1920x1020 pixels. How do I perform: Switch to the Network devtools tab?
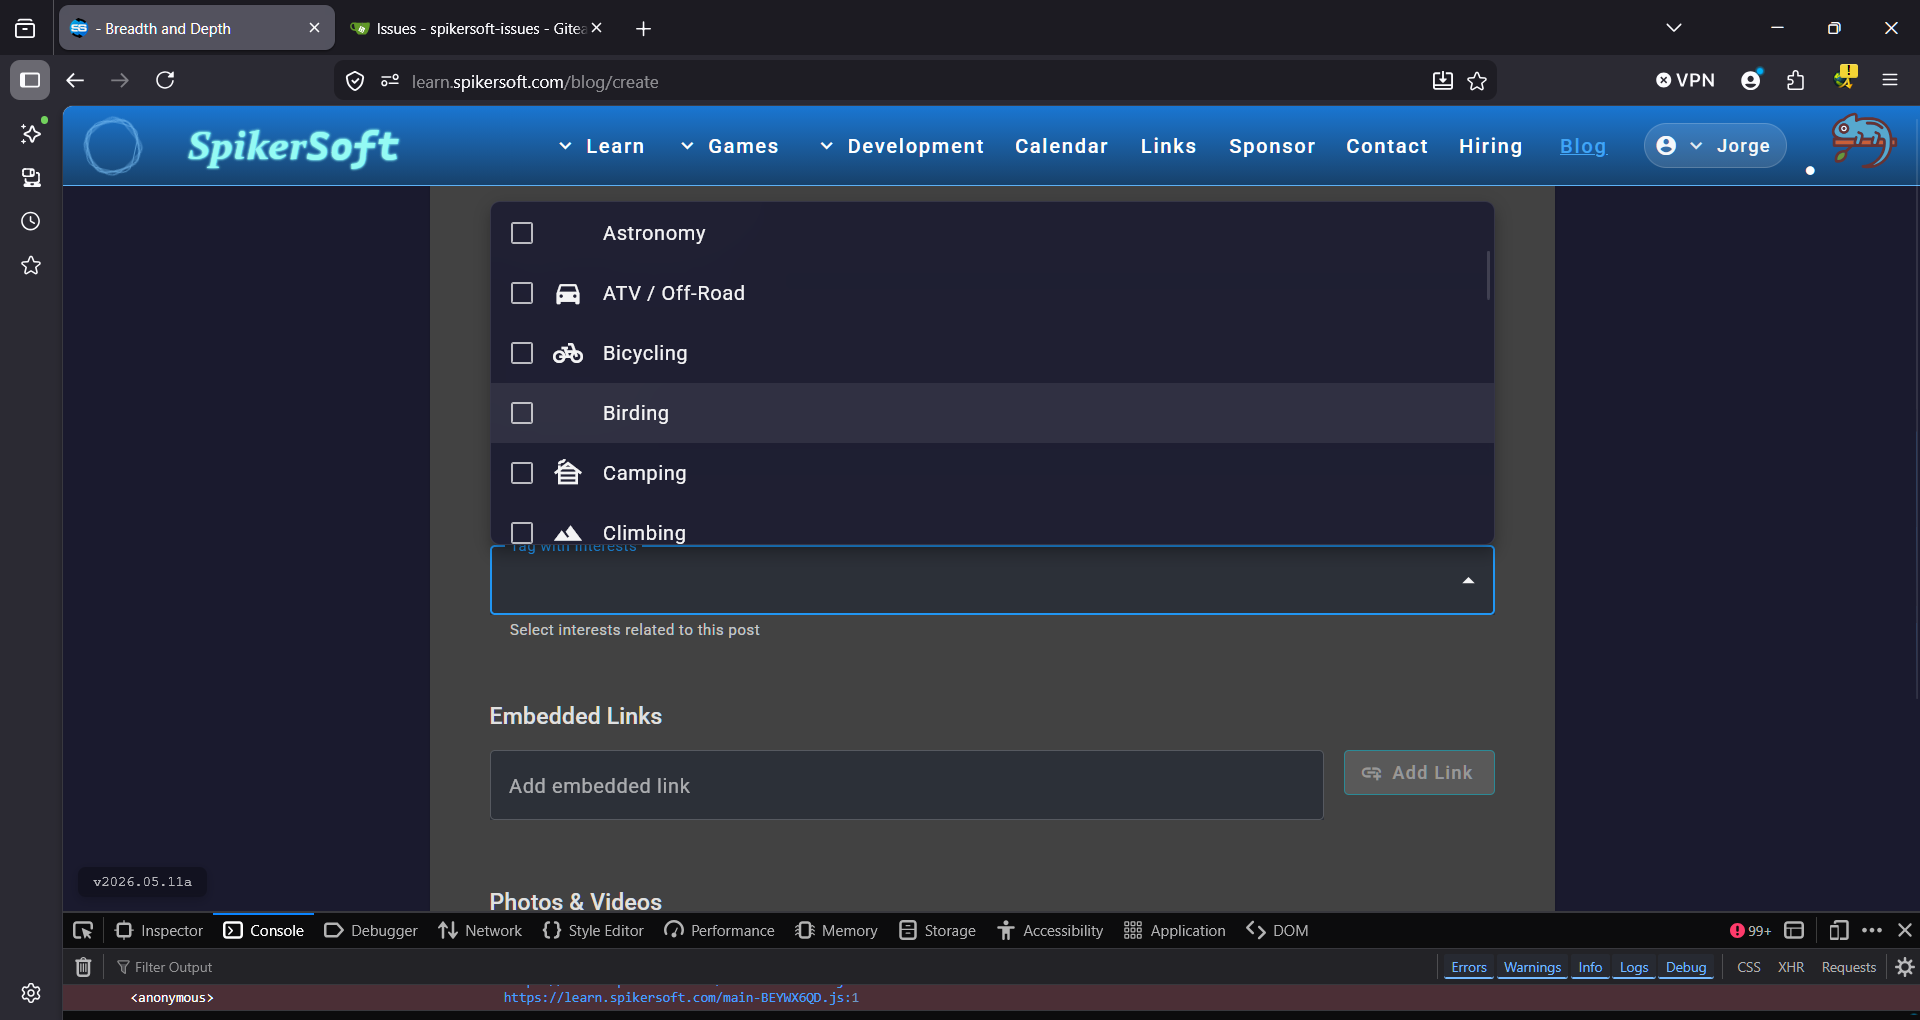tap(480, 931)
